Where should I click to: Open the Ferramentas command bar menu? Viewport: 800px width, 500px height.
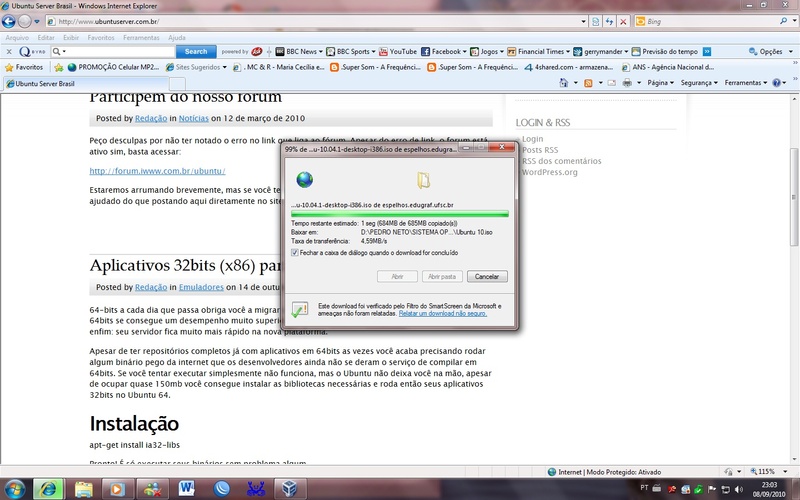point(746,83)
